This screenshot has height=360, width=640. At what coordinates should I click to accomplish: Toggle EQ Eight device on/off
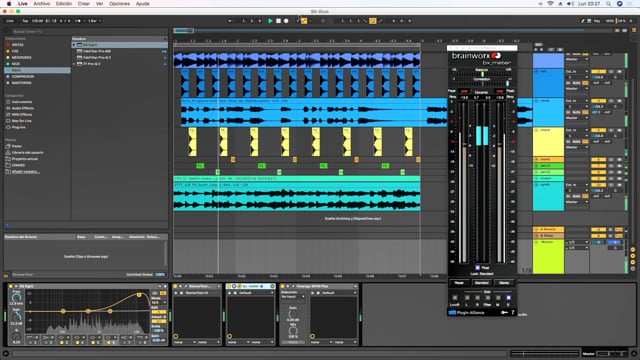(11, 287)
